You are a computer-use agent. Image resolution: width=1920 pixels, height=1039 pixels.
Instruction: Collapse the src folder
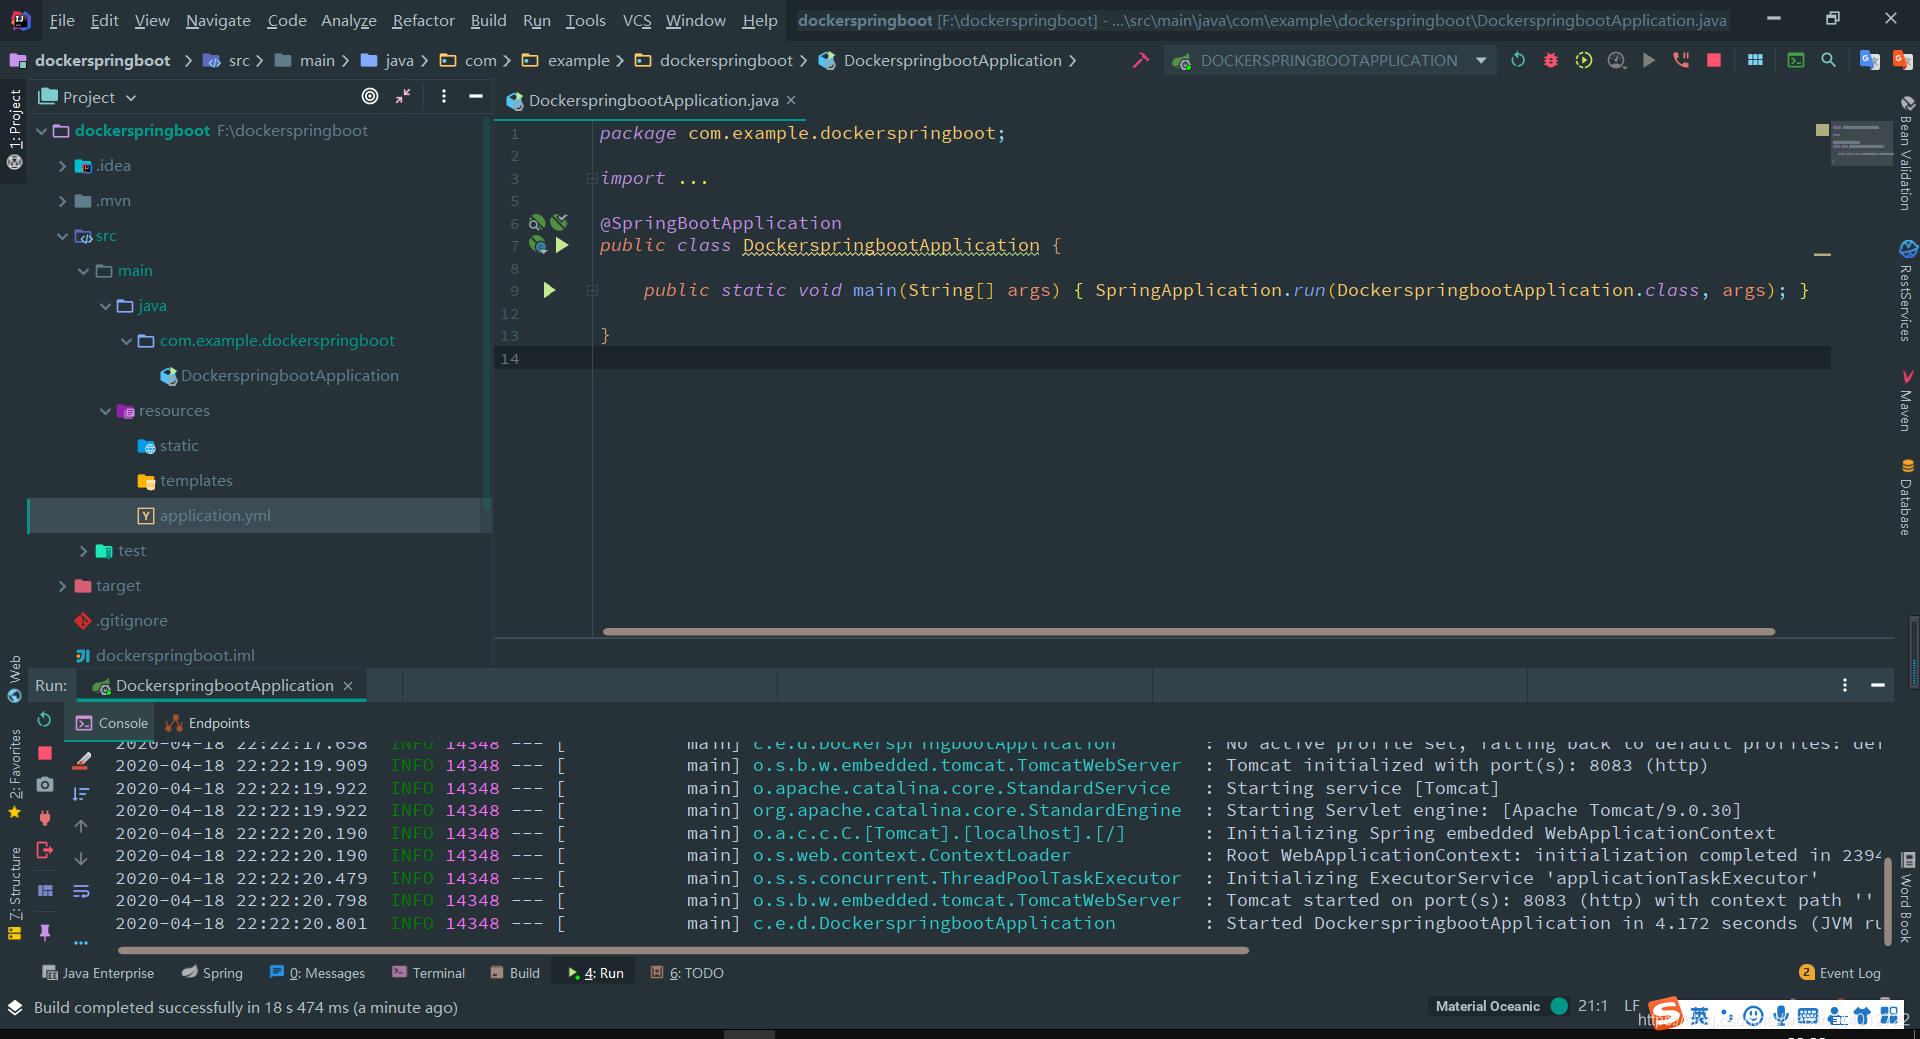(63, 236)
